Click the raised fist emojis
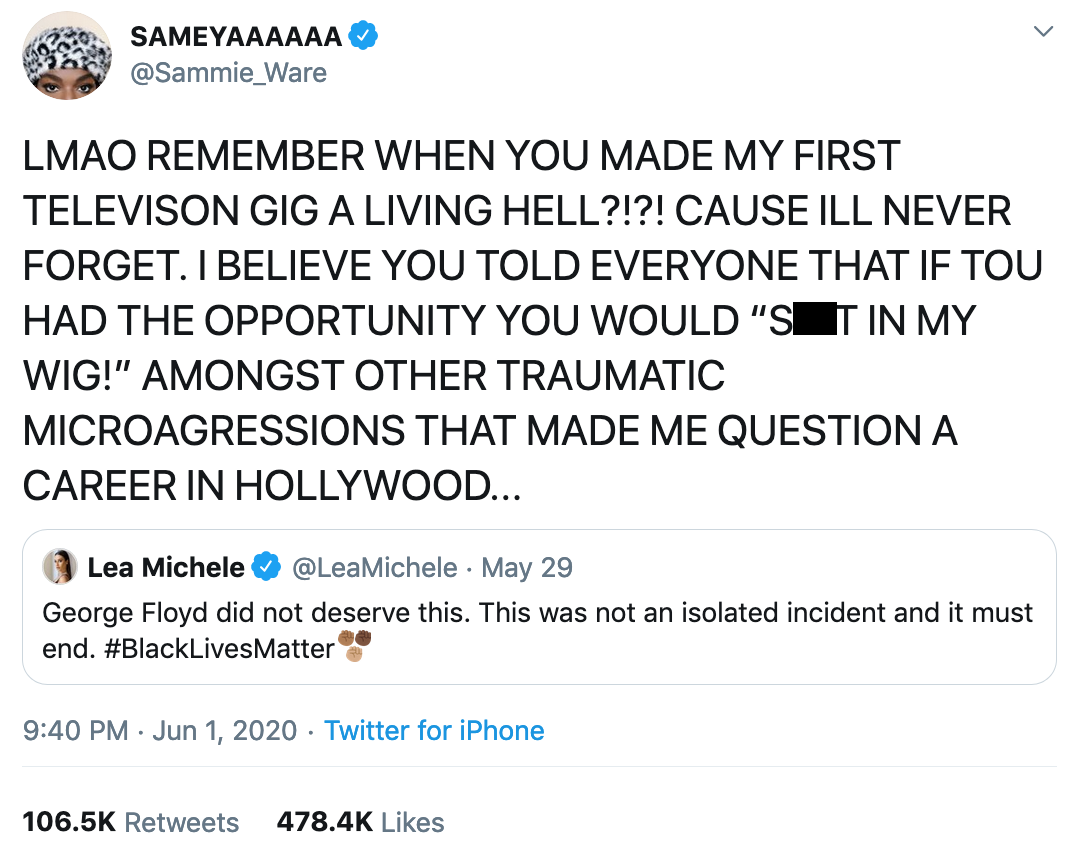This screenshot has width=1076, height=858. [x=355, y=646]
